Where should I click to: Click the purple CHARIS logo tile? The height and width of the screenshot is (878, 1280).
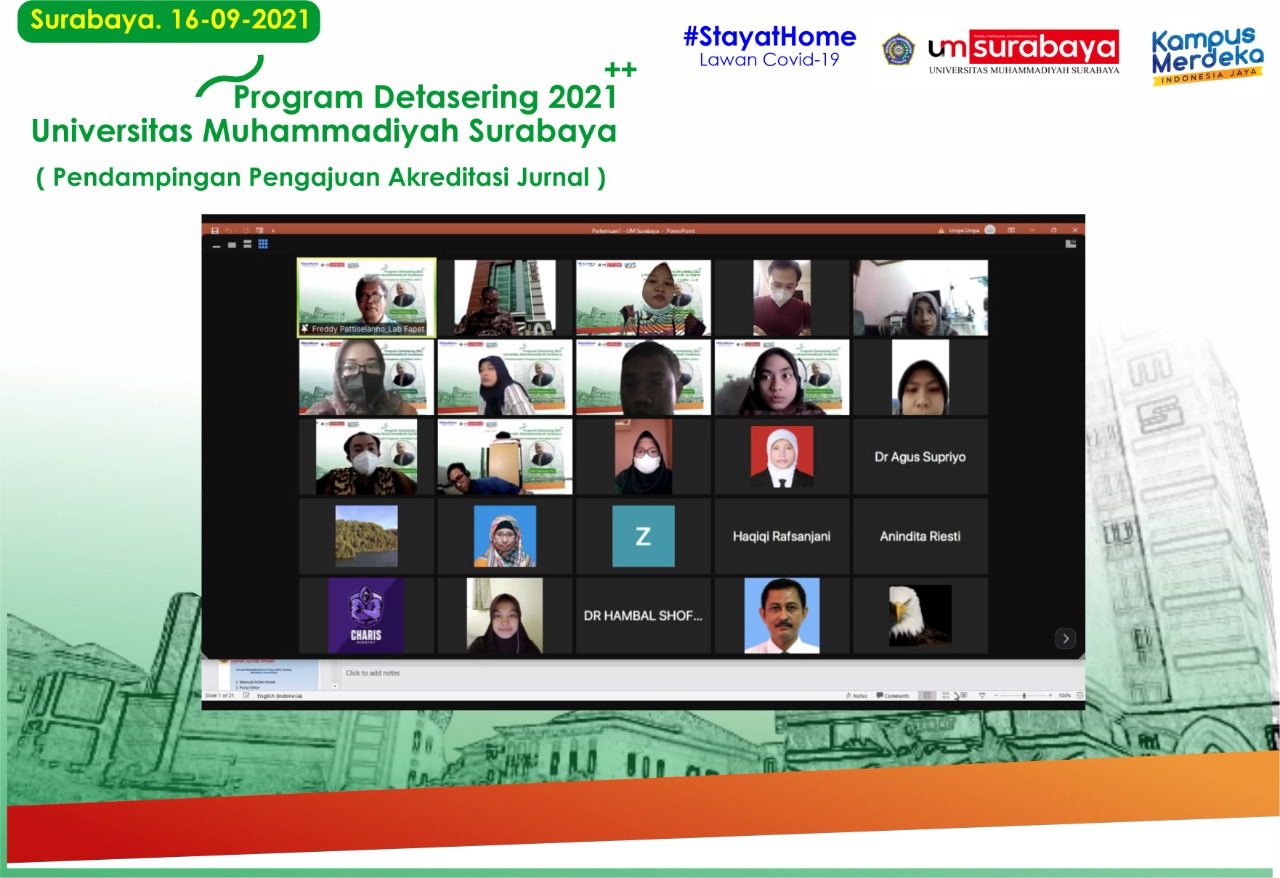(366, 616)
